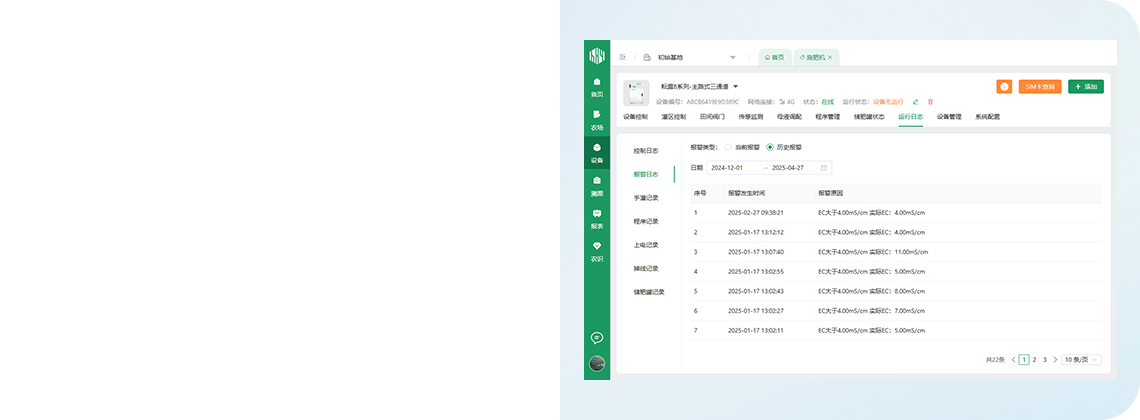Select 设备 in the left sidebar
This screenshot has height=420, width=1140.
597,153
